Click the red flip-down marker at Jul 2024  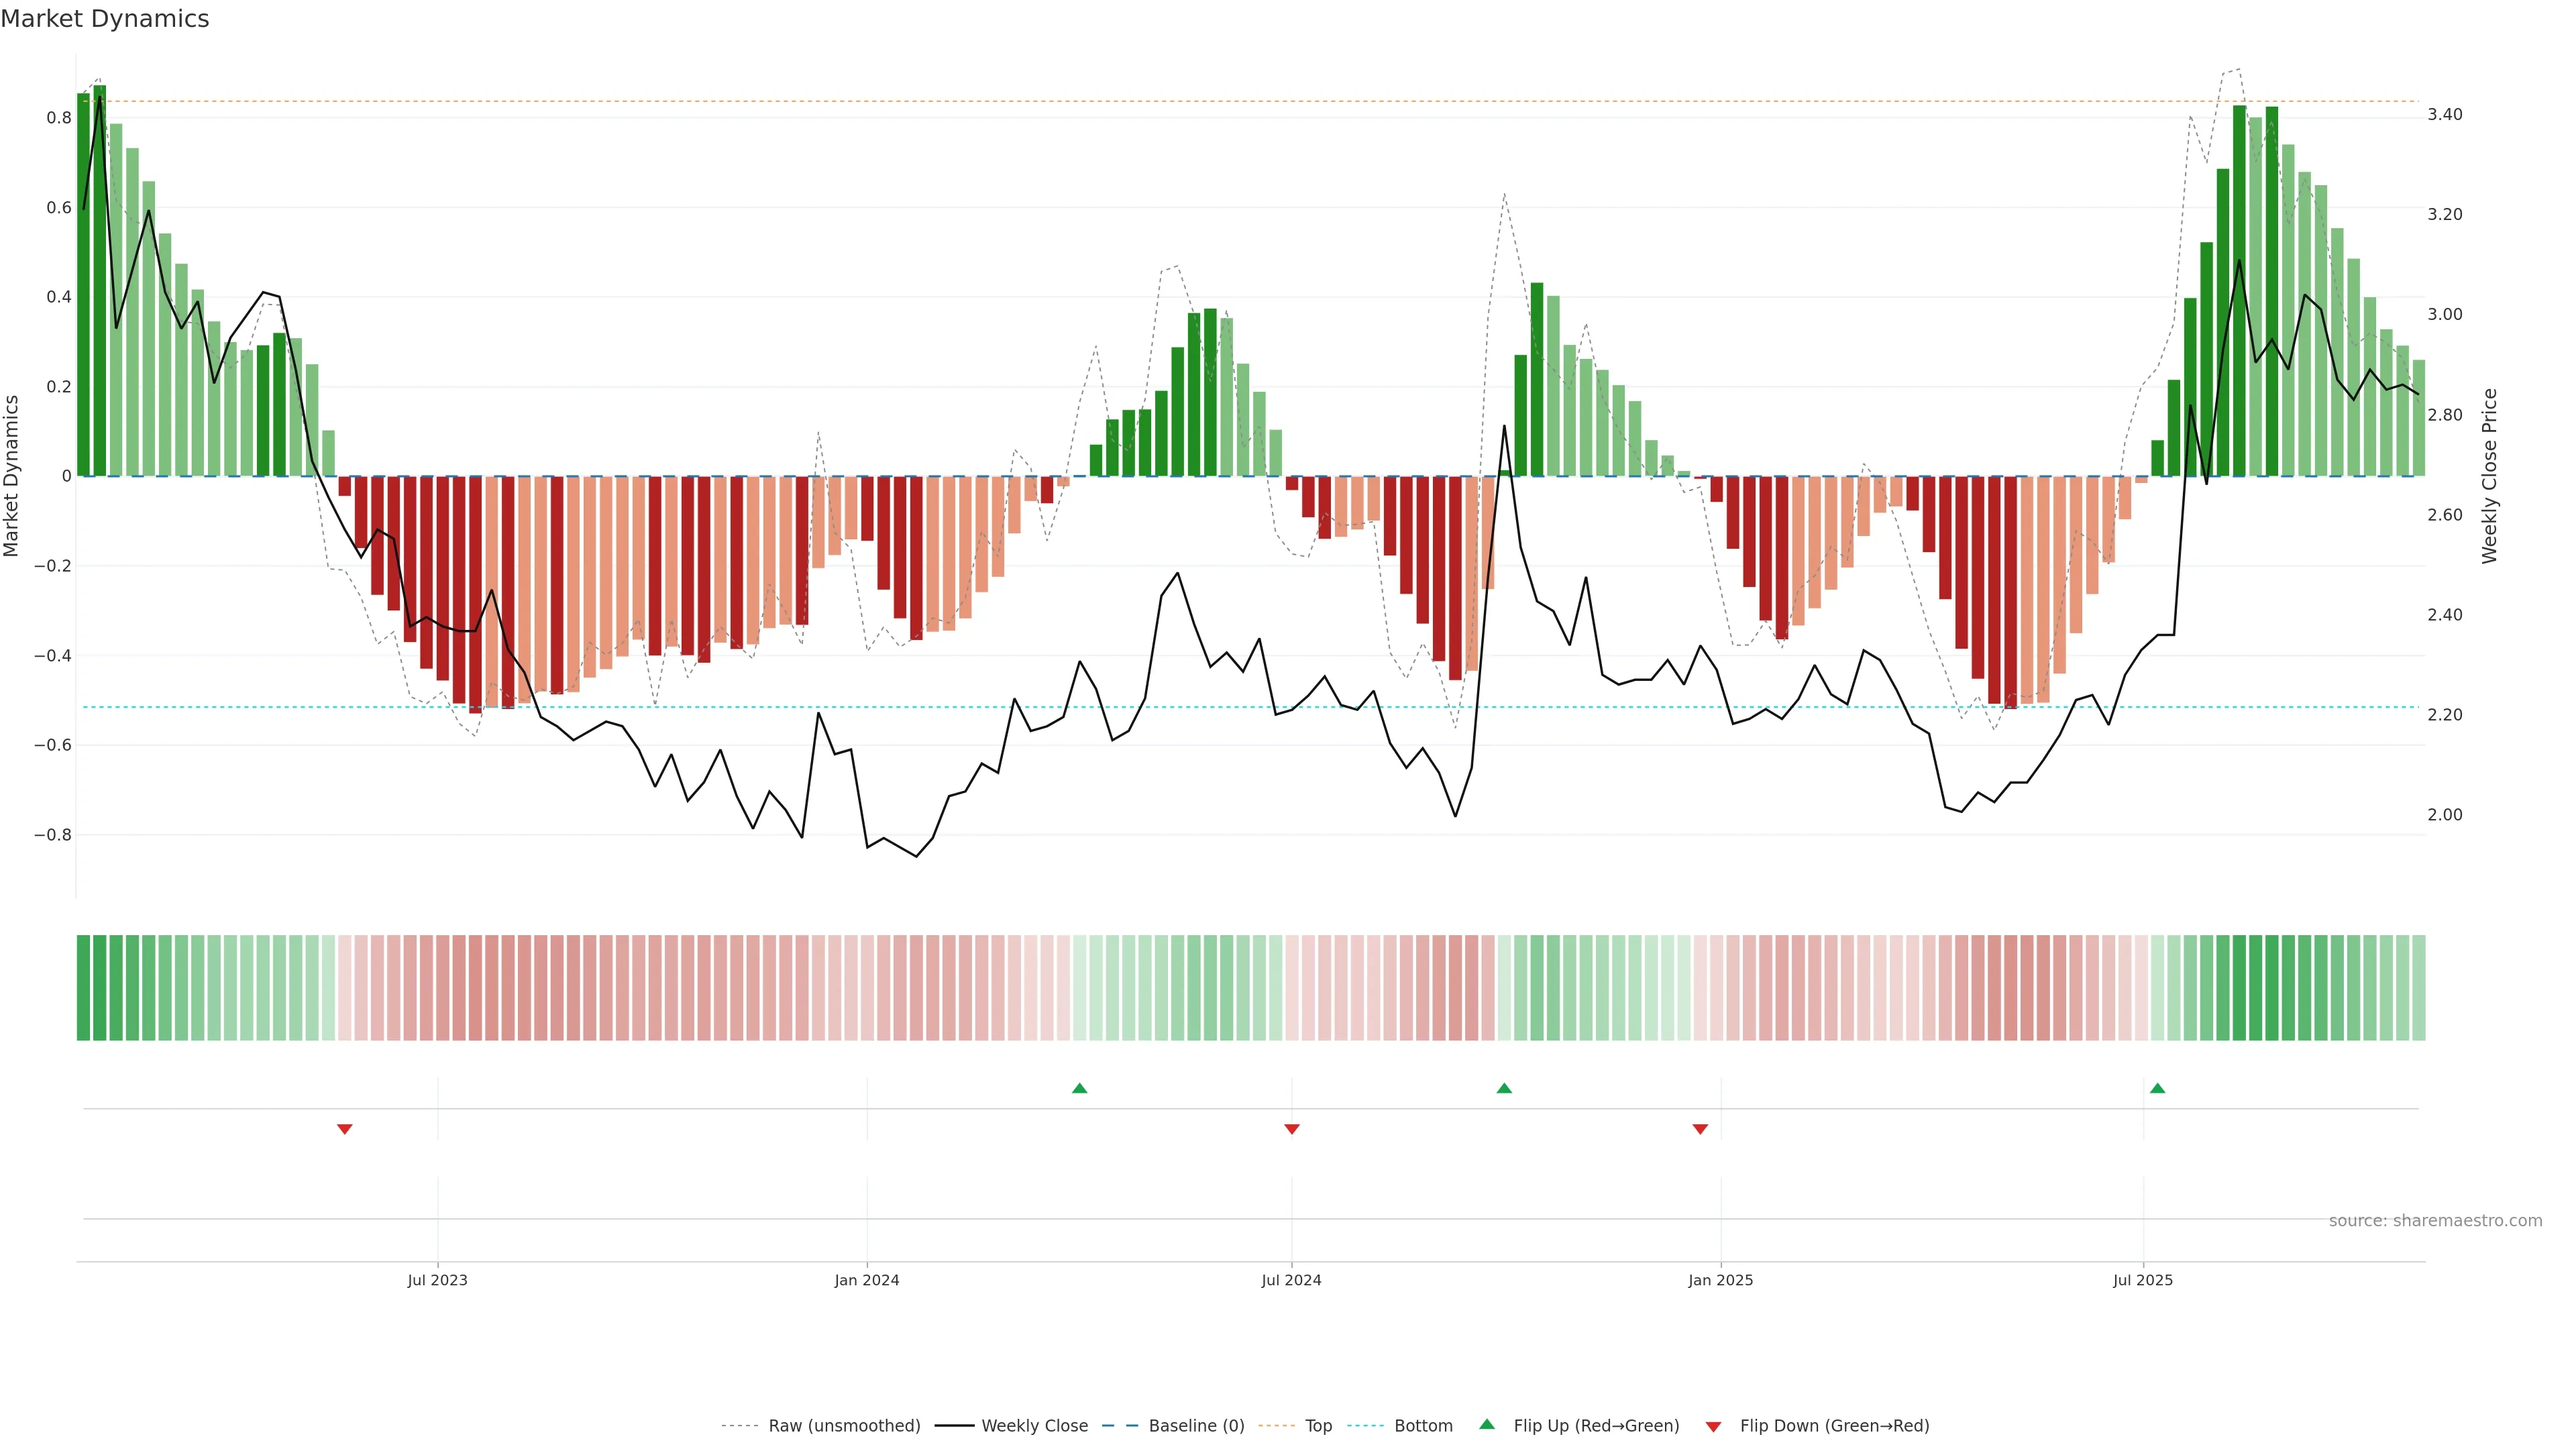pyautogui.click(x=1292, y=1129)
